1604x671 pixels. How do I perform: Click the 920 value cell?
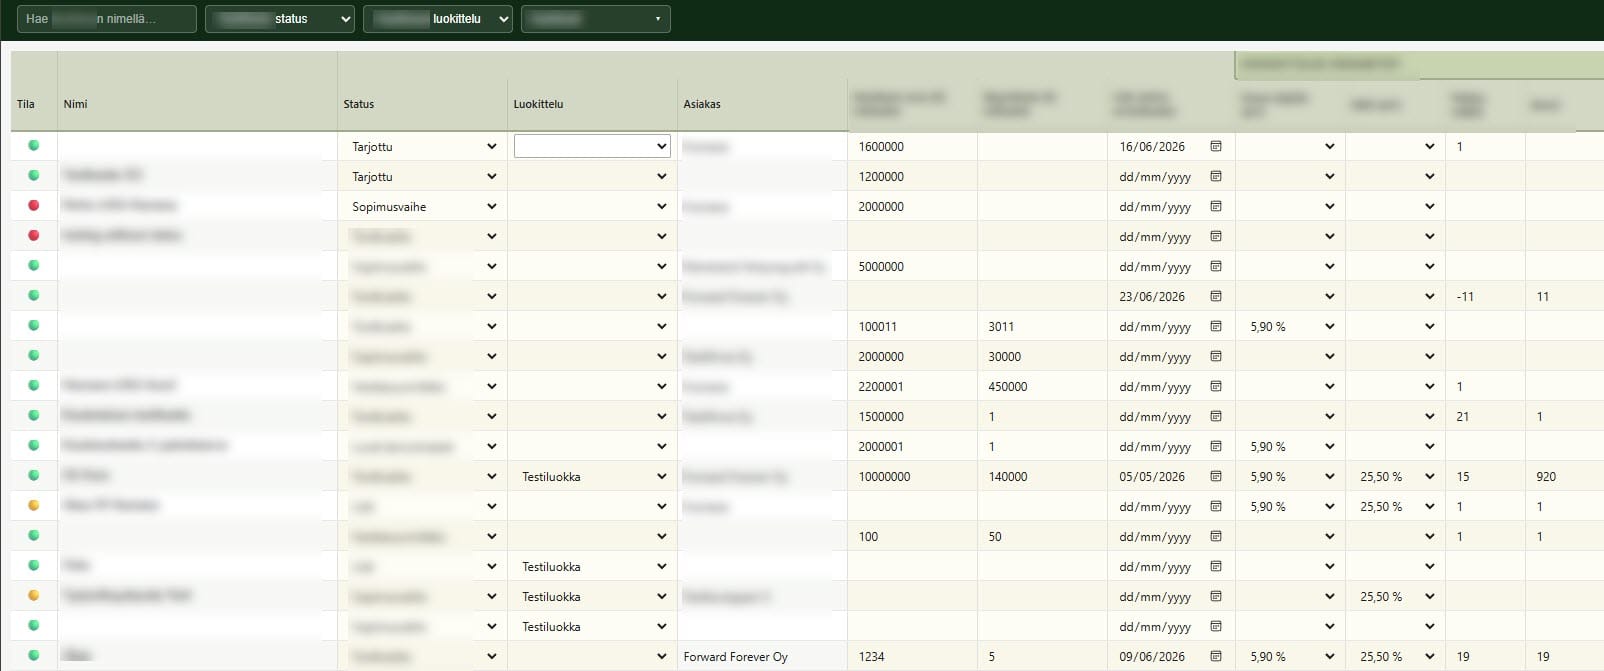1564,476
